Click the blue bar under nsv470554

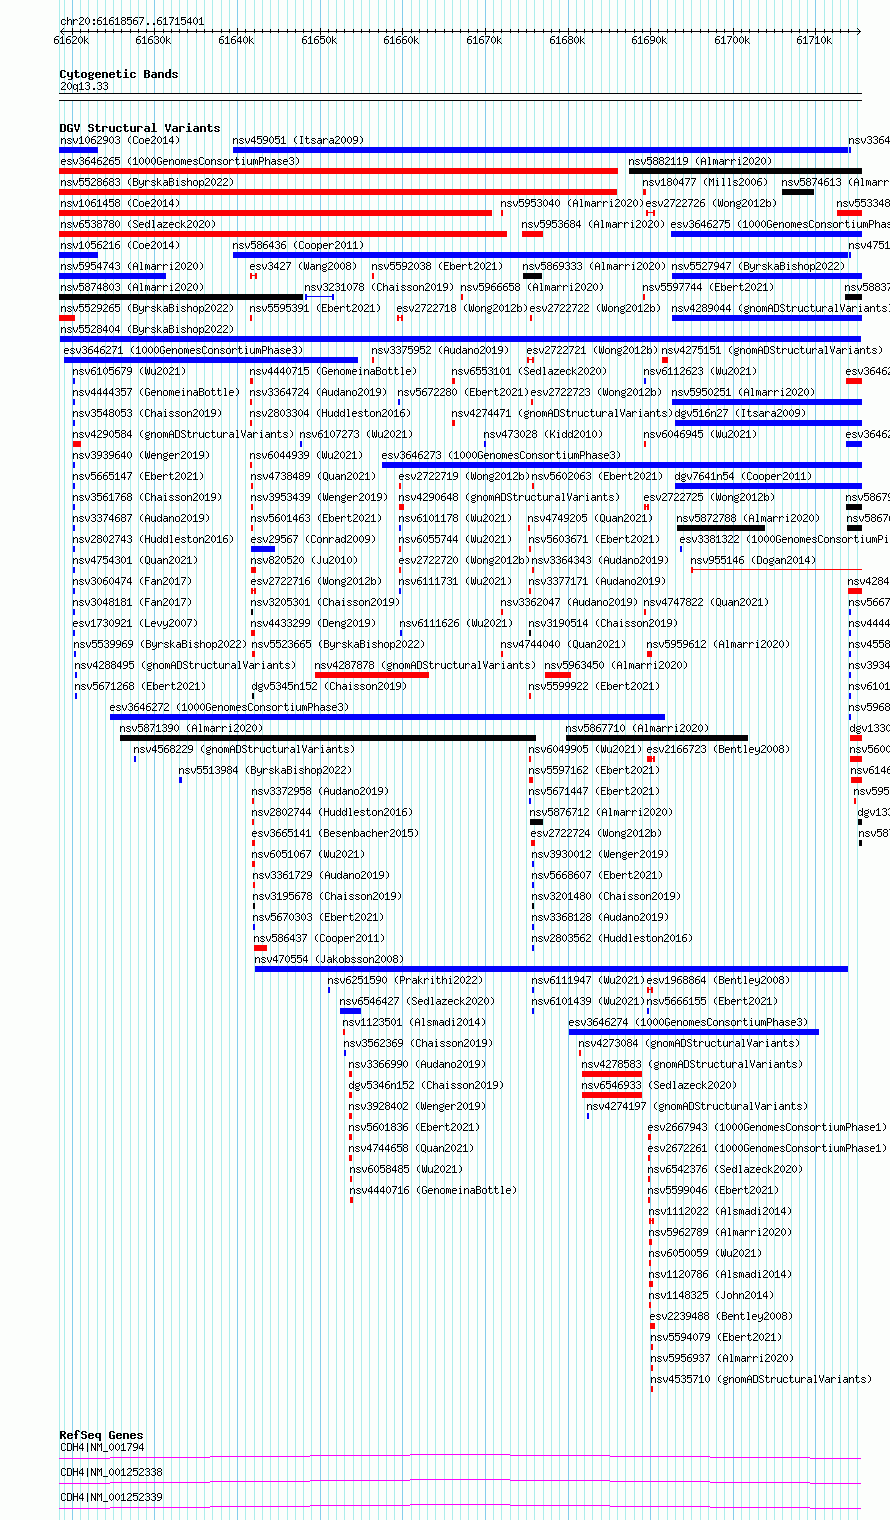tap(551, 969)
